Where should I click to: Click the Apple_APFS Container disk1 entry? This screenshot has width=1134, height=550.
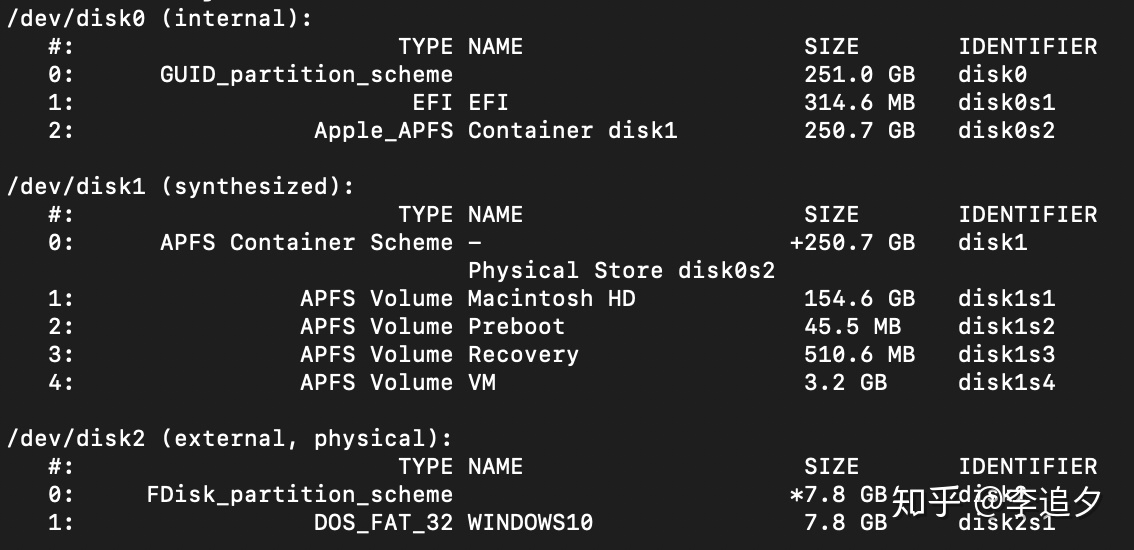coord(495,131)
